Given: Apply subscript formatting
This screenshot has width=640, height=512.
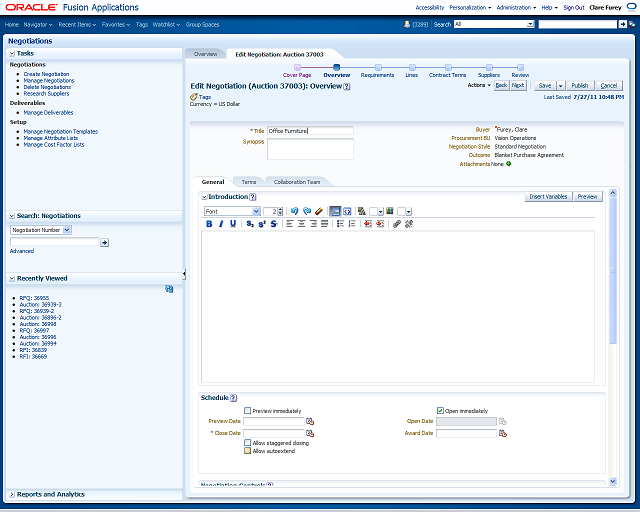Looking at the screenshot, I should pyautogui.click(x=250, y=224).
